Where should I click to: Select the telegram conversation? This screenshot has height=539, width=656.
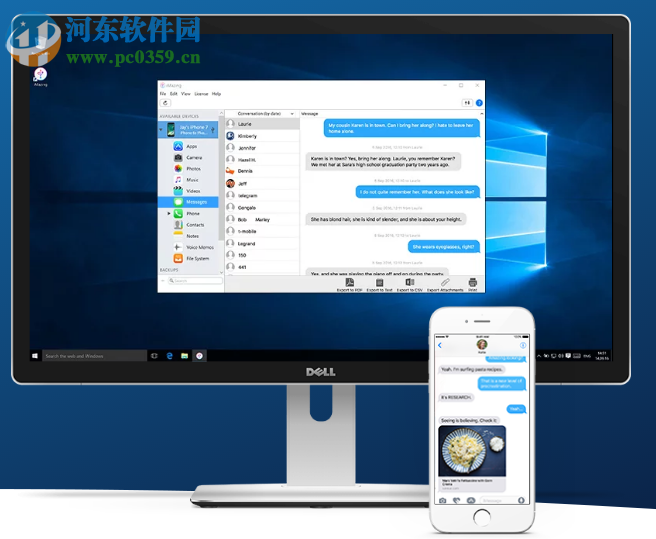click(262, 195)
